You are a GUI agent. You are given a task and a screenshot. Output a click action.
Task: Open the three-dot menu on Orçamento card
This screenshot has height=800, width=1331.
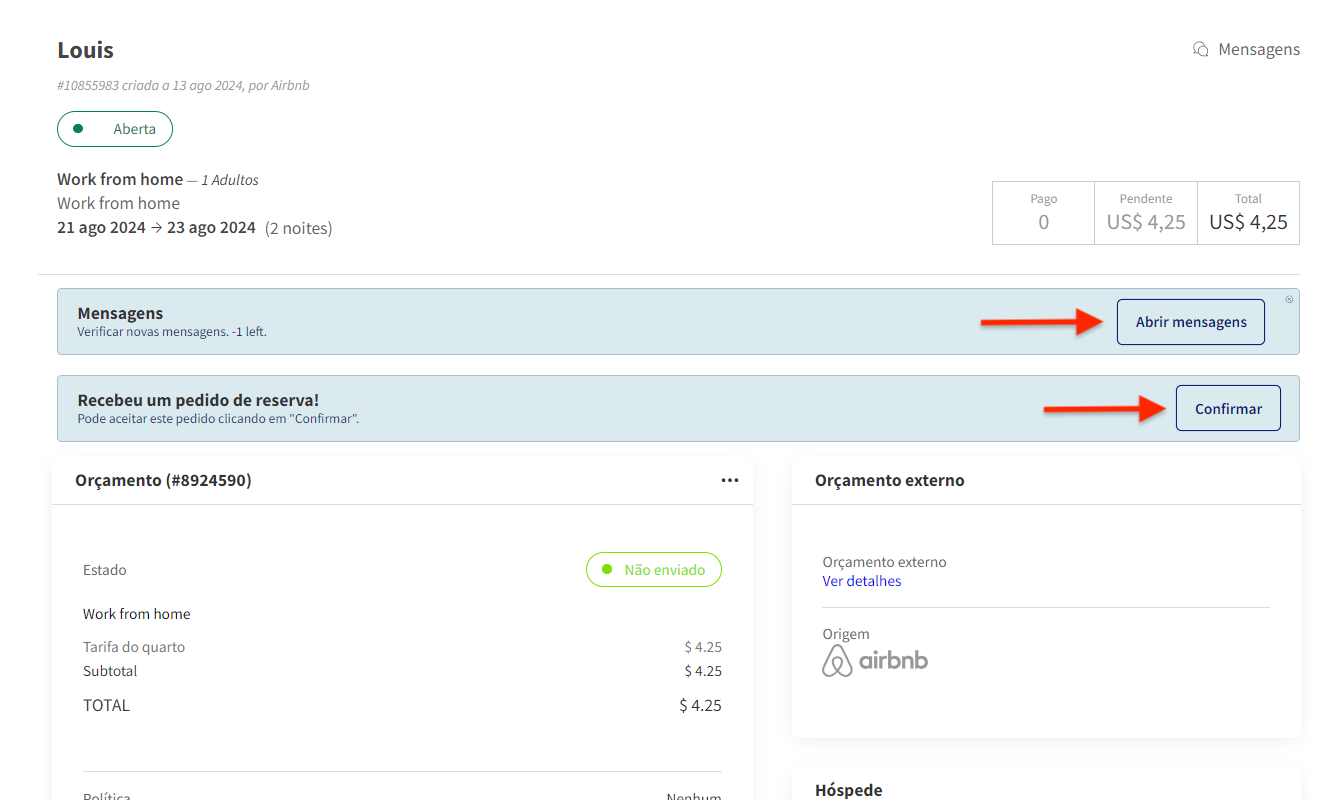[730, 481]
